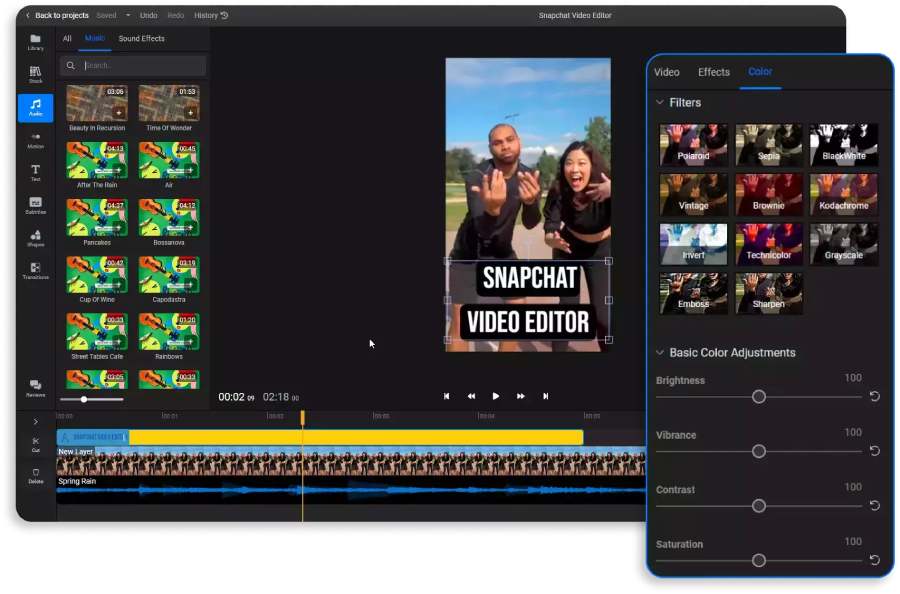900x594 pixels.
Task: Apply the Emboss filter
Action: pyautogui.click(x=693, y=293)
